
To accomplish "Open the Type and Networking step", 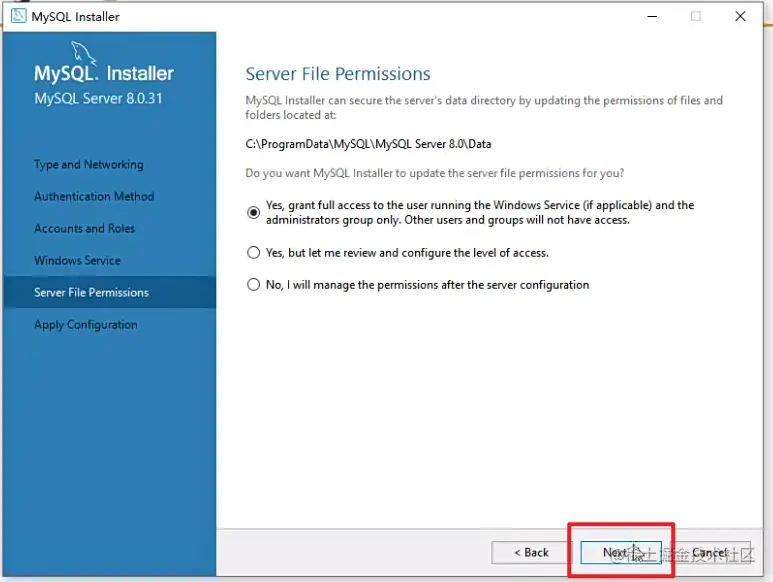I will click(88, 165).
